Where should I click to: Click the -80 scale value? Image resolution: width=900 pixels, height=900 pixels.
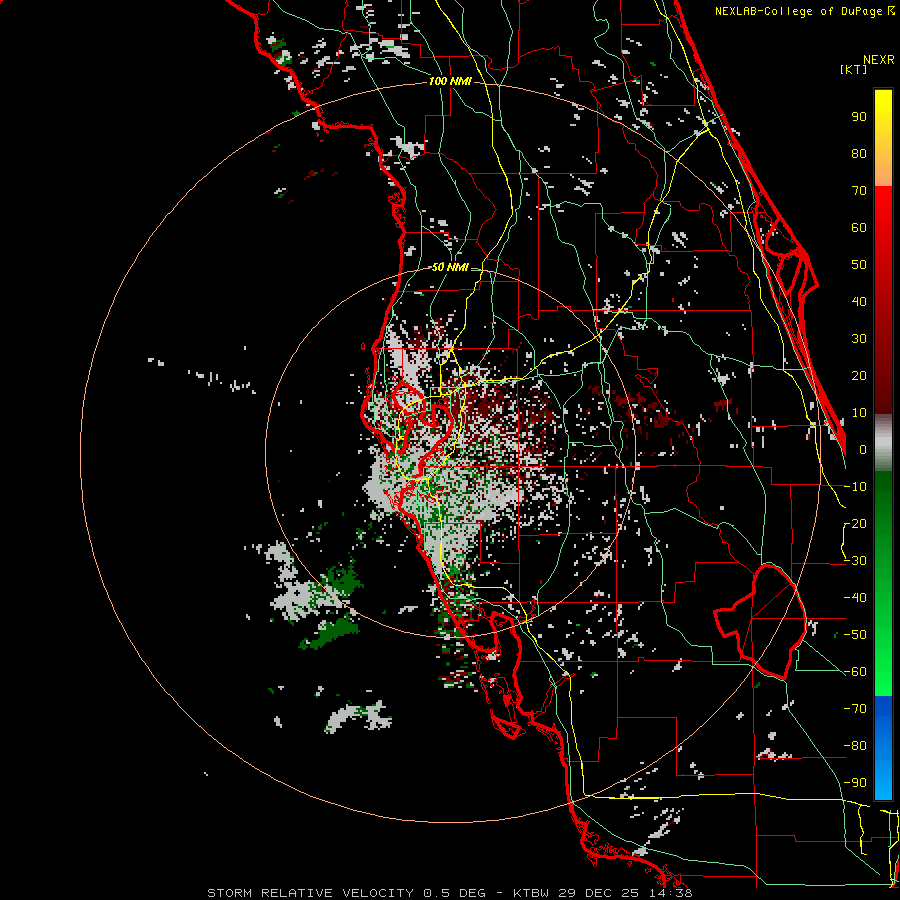click(x=855, y=746)
